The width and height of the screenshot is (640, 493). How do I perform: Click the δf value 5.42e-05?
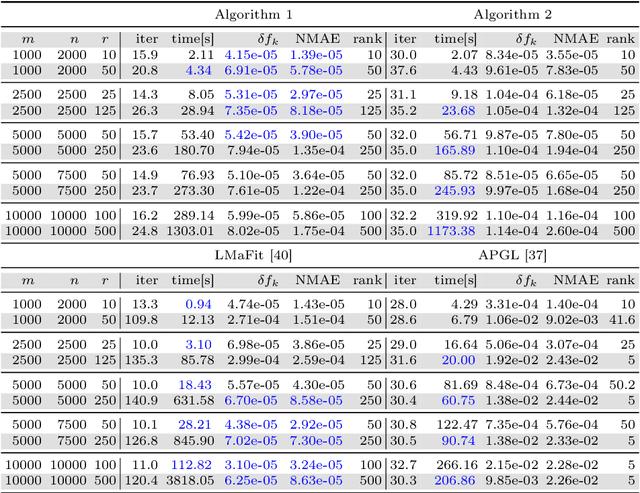(x=251, y=135)
